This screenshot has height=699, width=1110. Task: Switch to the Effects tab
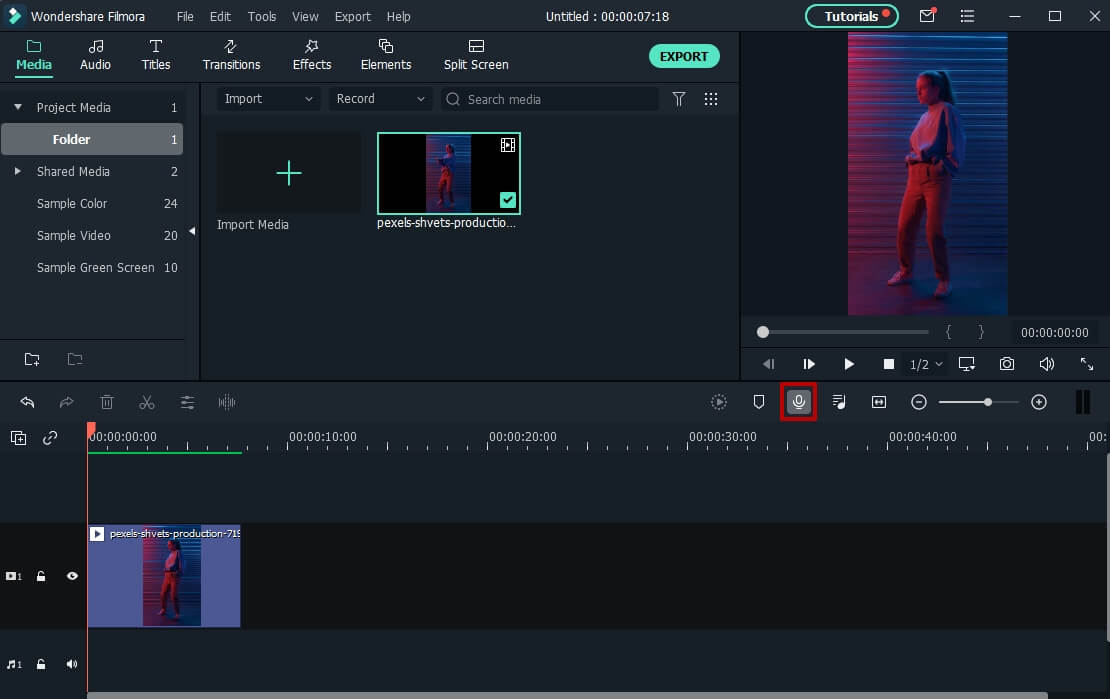tap(311, 55)
